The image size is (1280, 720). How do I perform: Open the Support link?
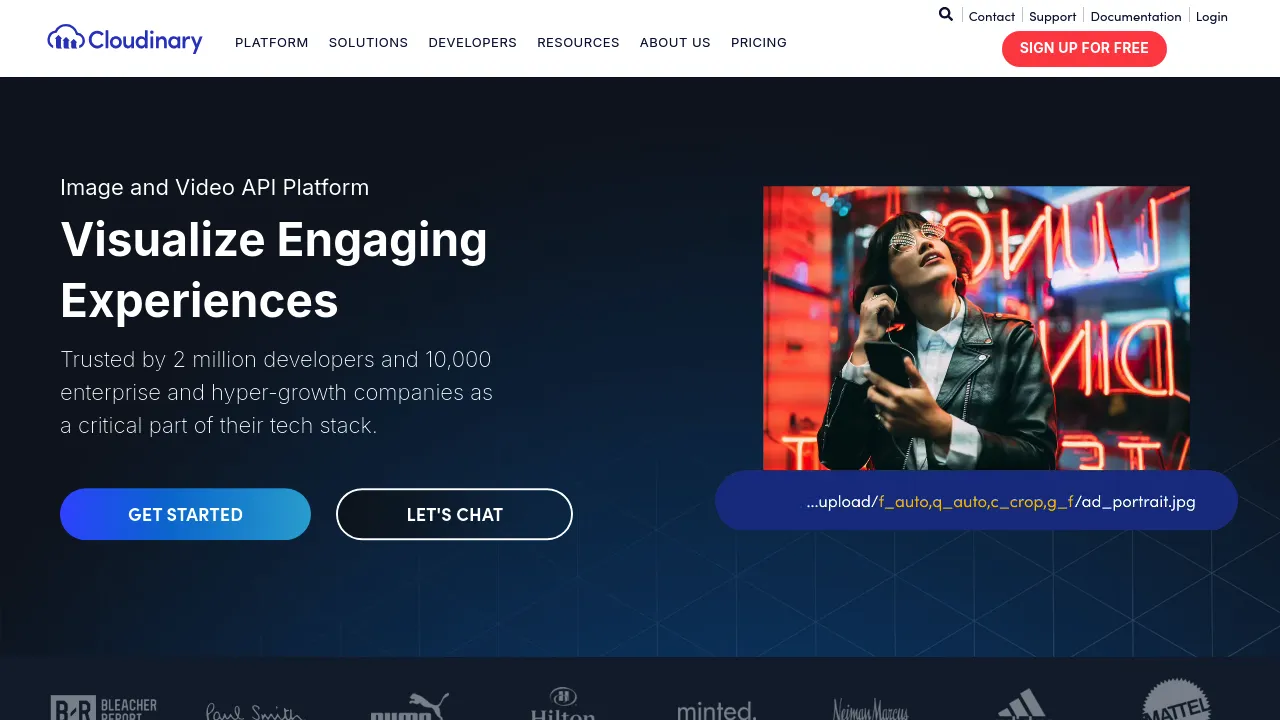1053,16
